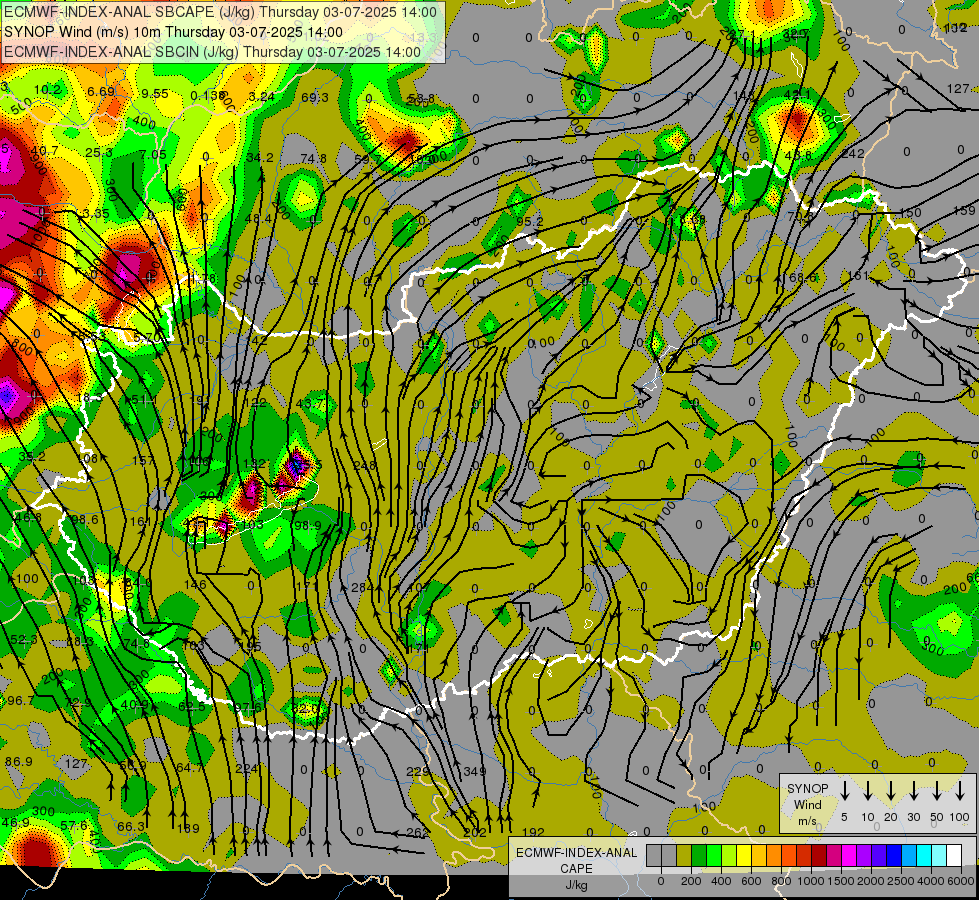Click the map value 202

click(x=475, y=832)
